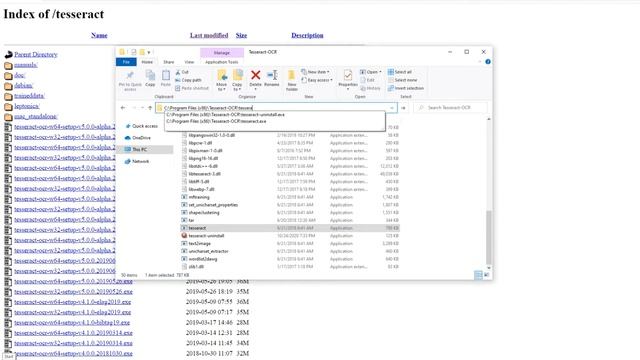Click the Rename ribbon button
This screenshot has height=360, width=640.
pos(272,78)
